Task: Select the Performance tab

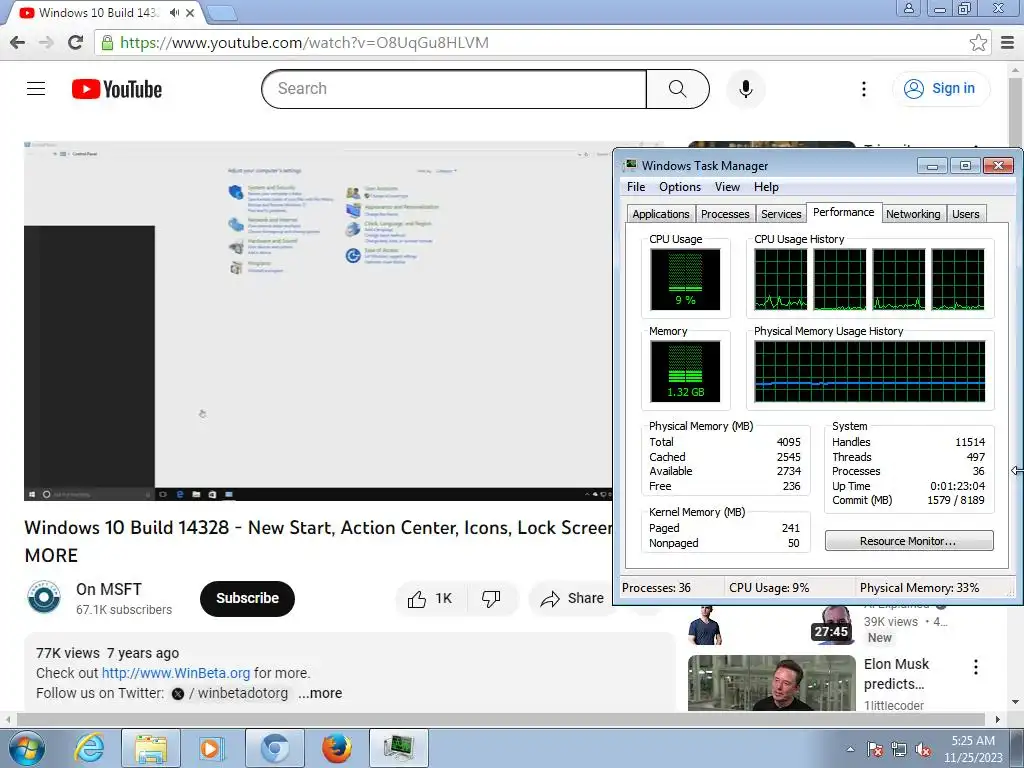Action: tap(843, 212)
